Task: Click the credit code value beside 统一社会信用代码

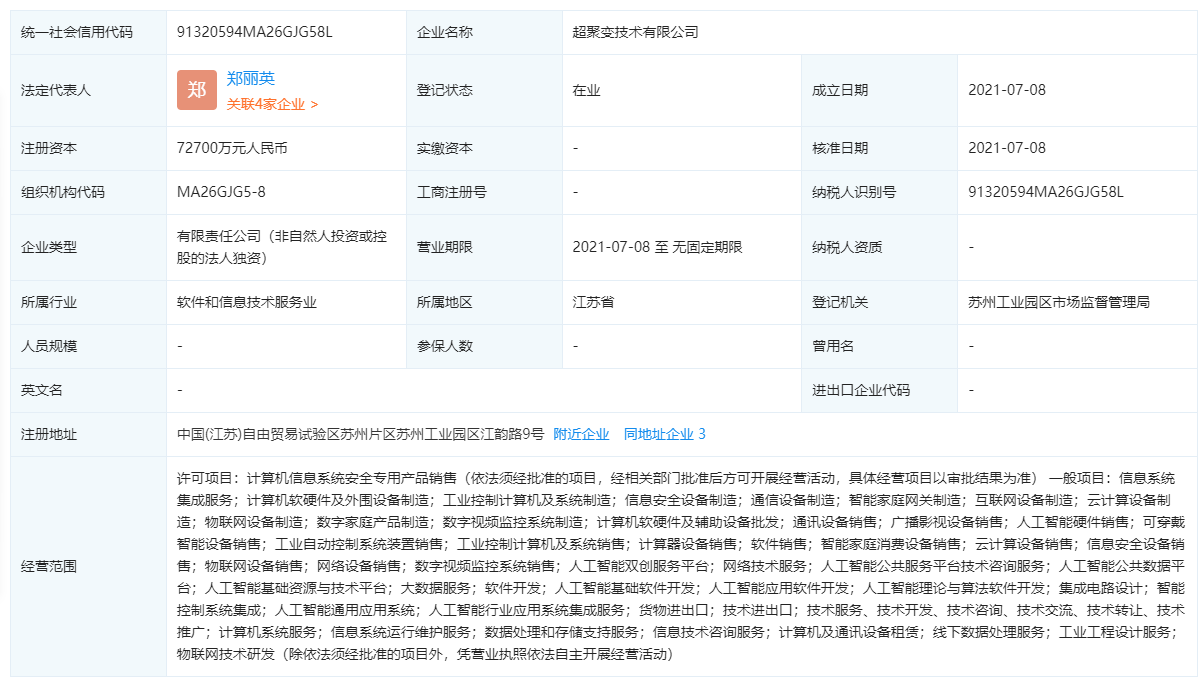Action: (254, 31)
